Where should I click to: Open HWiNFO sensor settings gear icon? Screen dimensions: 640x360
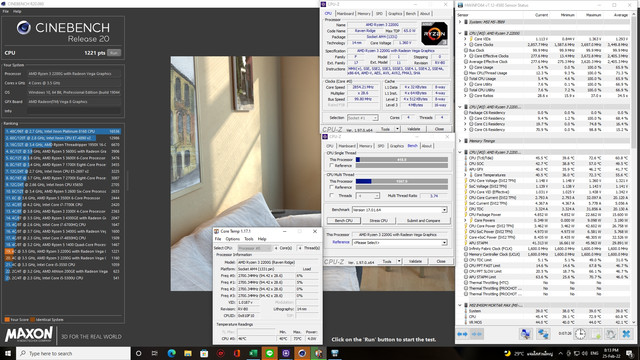pyautogui.click(x=611, y=334)
